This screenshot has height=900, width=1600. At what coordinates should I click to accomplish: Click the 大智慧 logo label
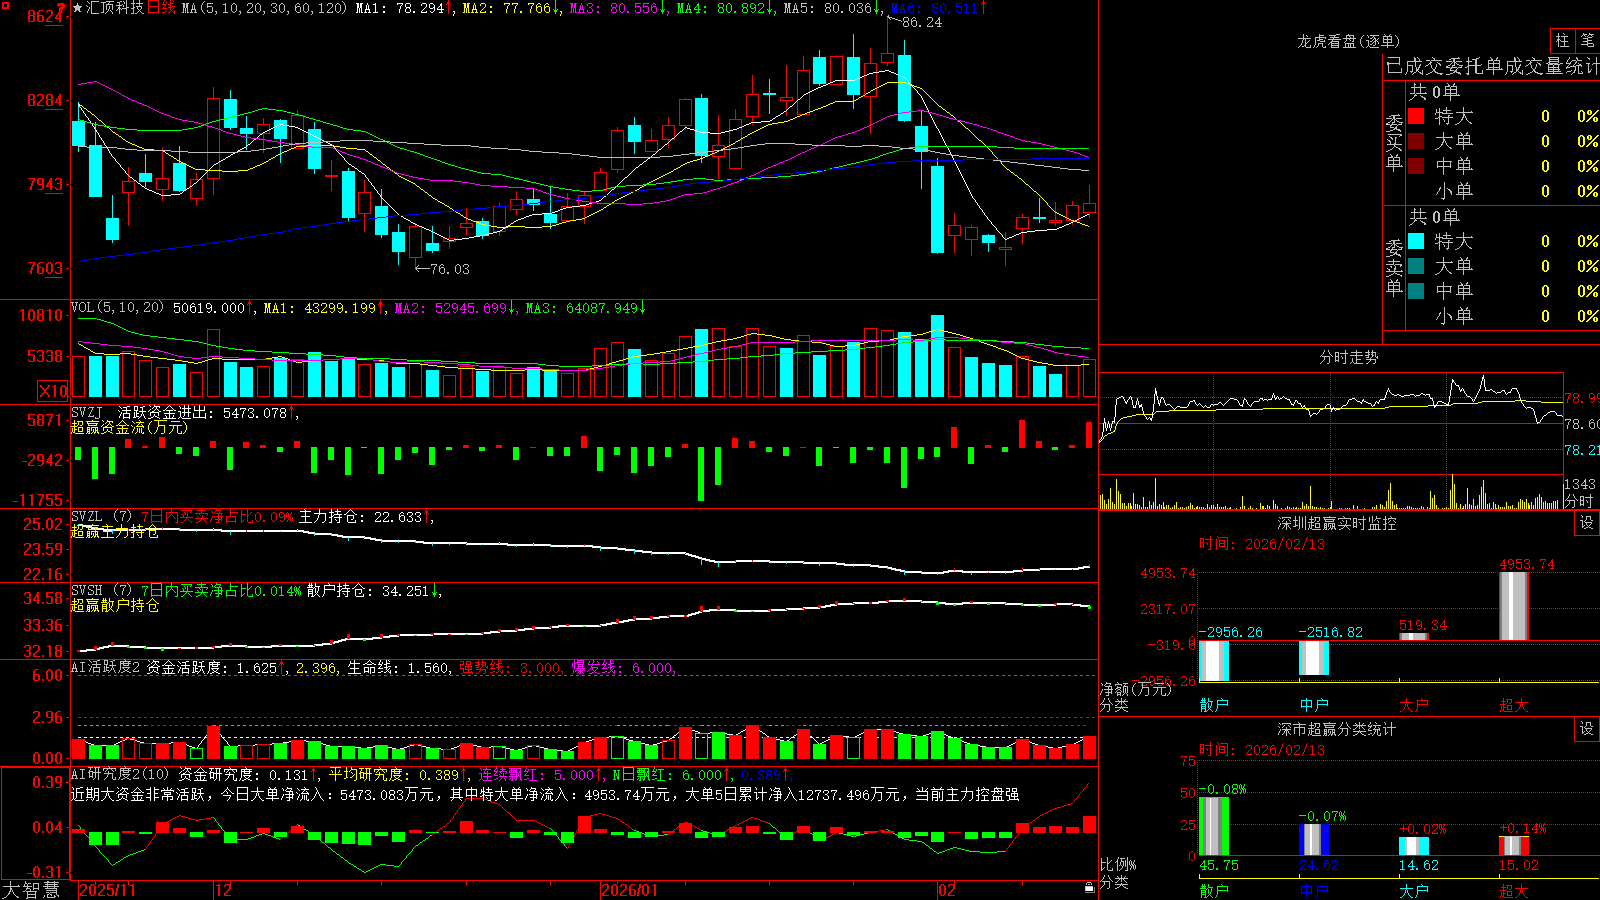(31, 890)
